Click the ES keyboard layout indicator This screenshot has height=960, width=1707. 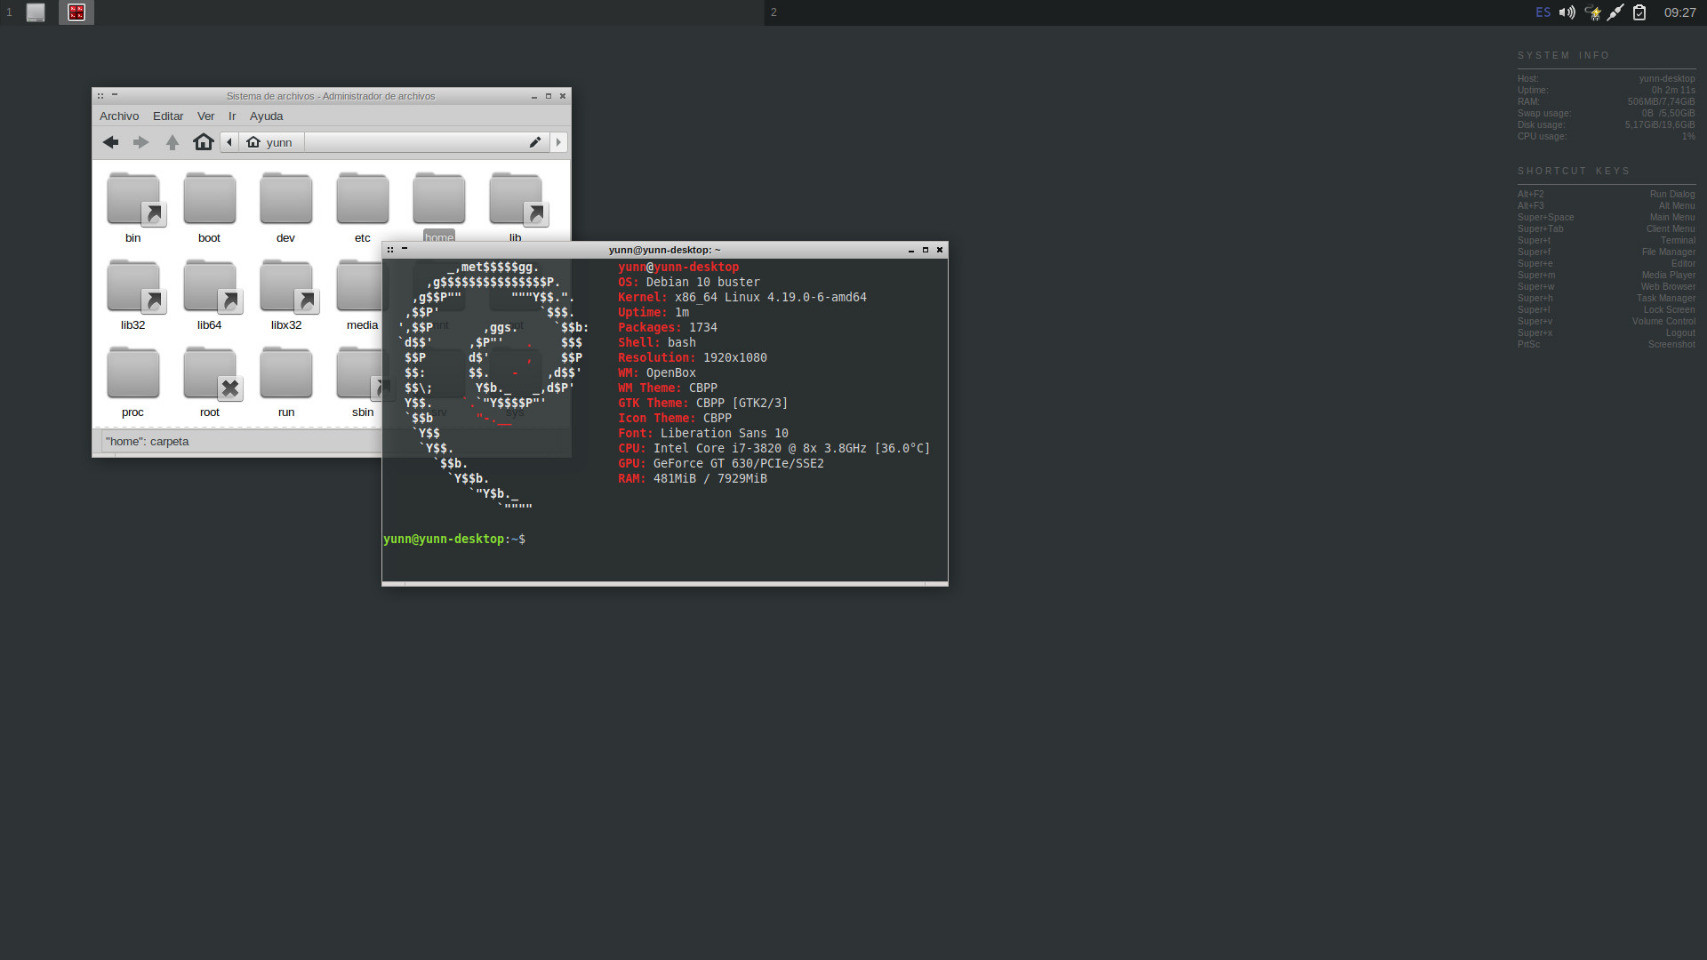[x=1543, y=12]
